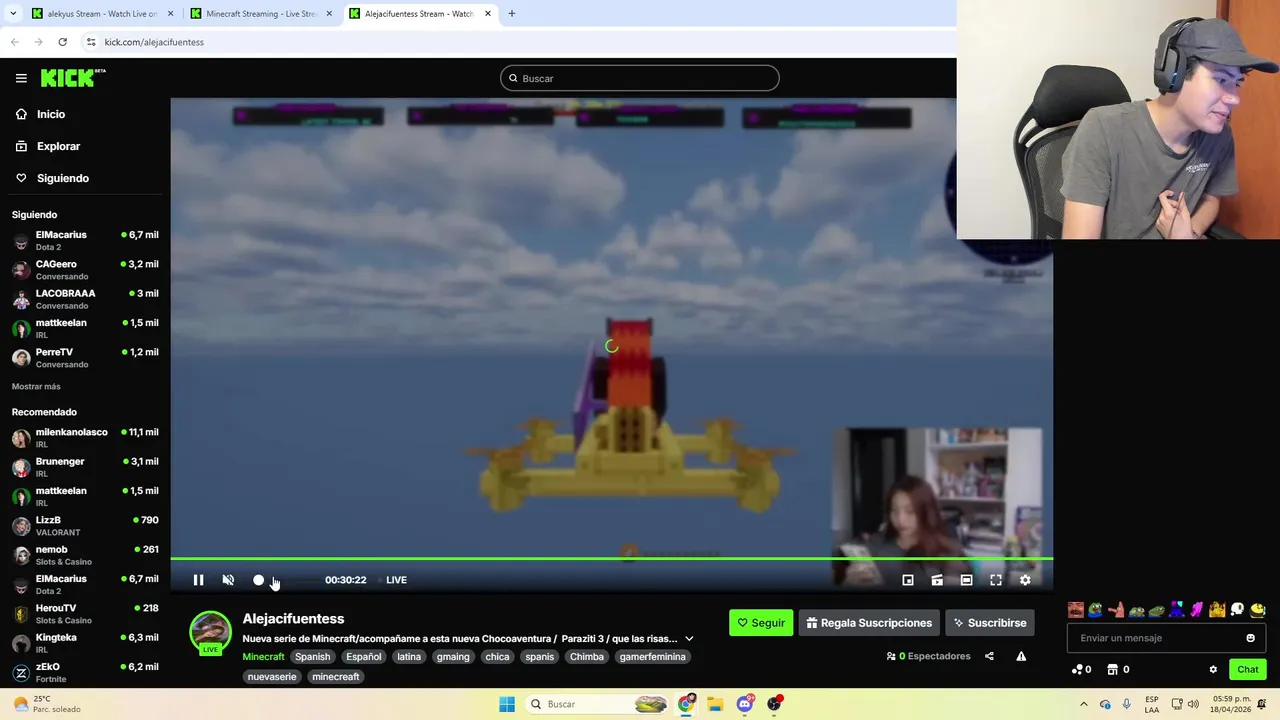Screen dimensions: 1280x720
Task: Open File Explorer from taskbar
Action: 715,704
